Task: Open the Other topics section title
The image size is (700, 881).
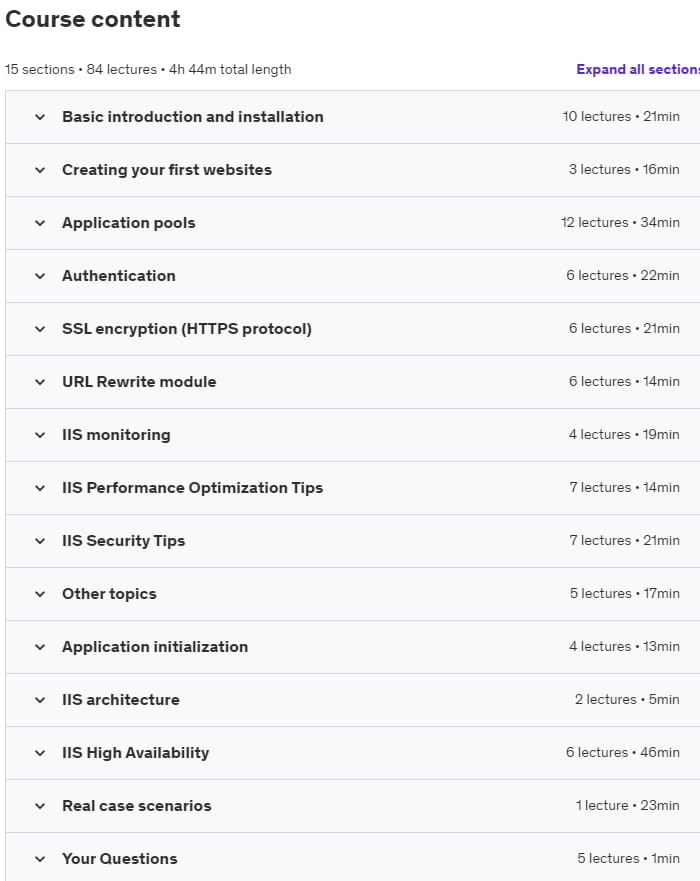Action: tap(109, 594)
